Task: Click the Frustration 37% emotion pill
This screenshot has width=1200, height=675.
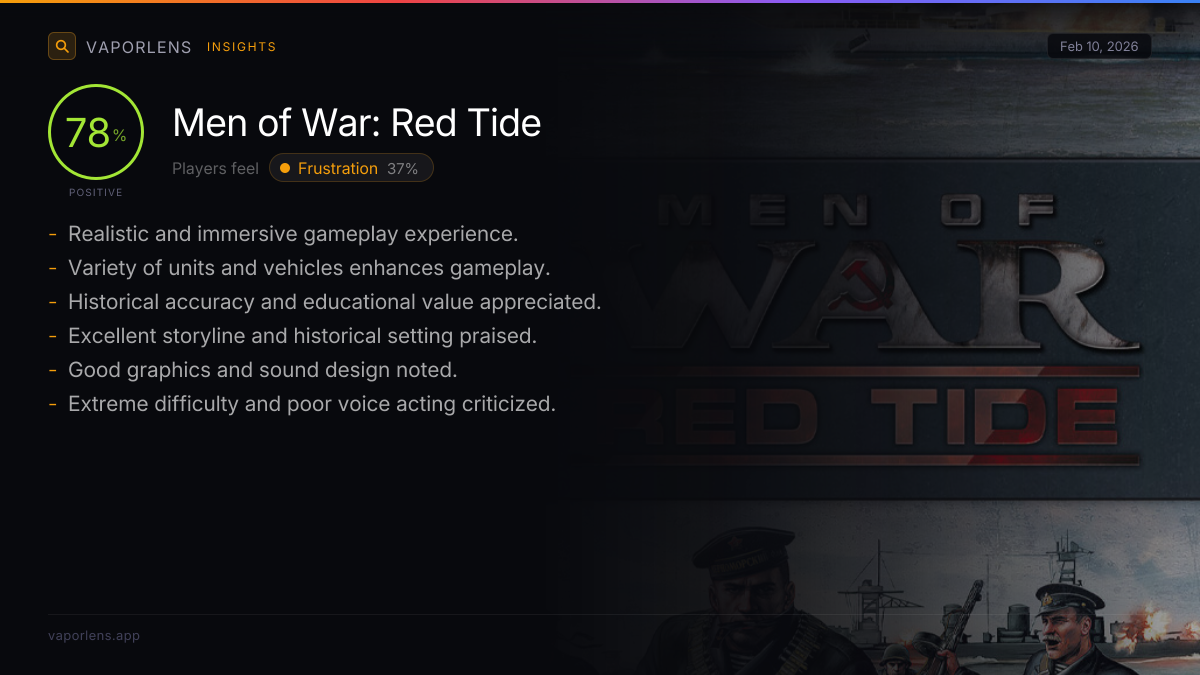Action: 351,168
